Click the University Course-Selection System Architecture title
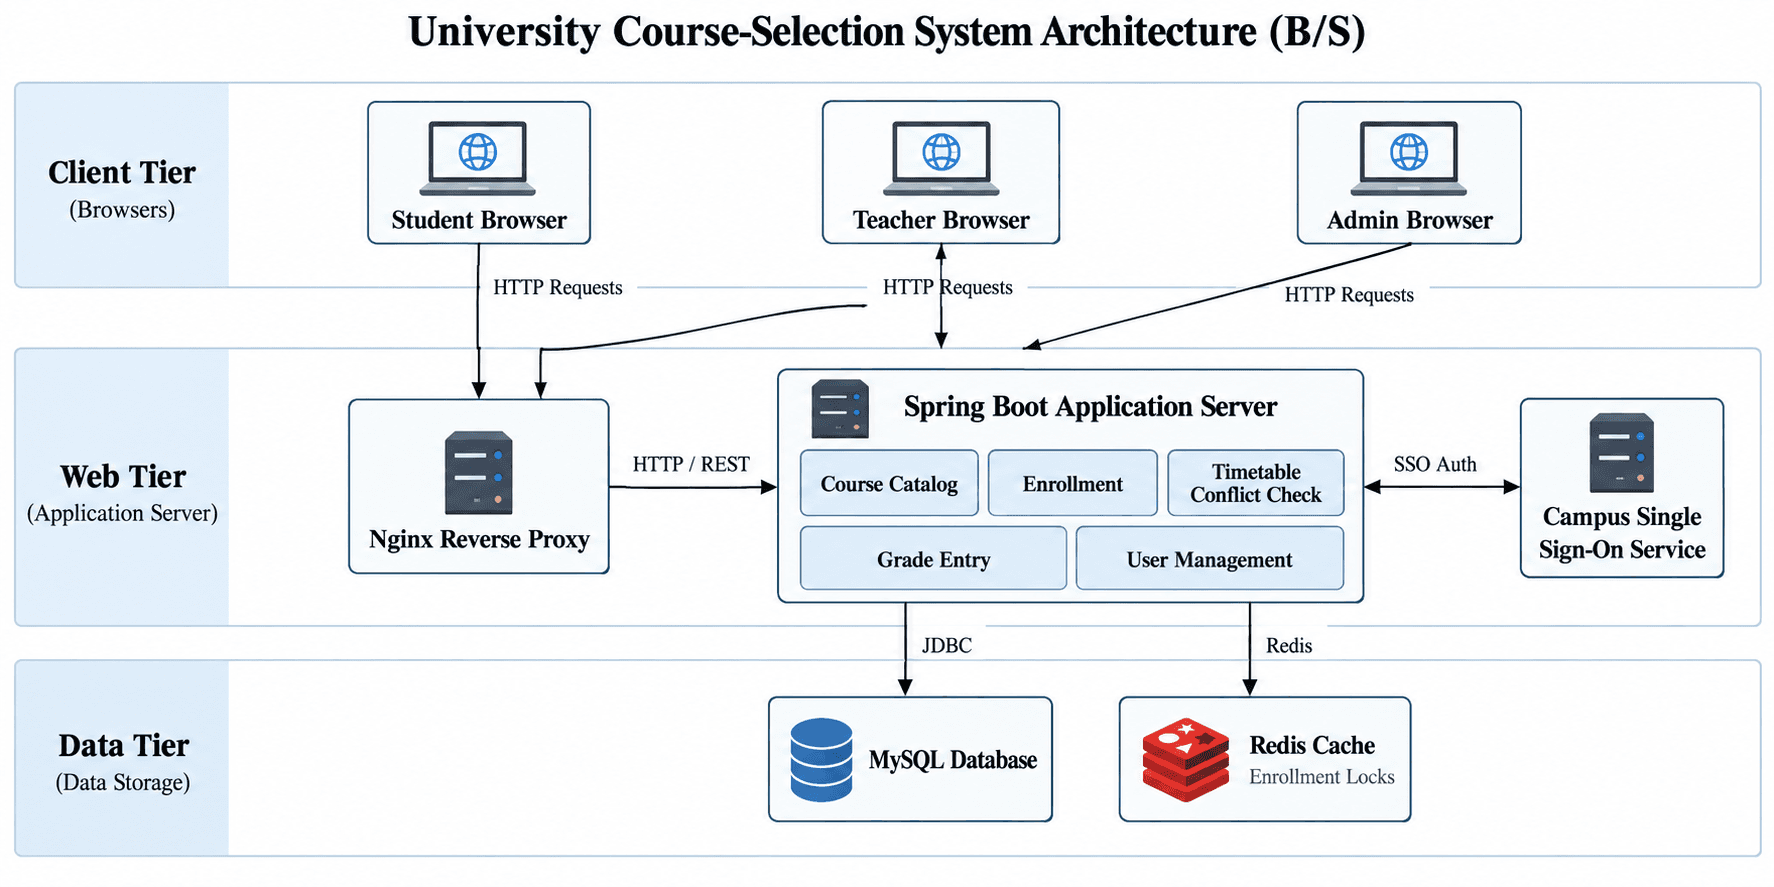The height and width of the screenshot is (887, 1774). click(887, 32)
